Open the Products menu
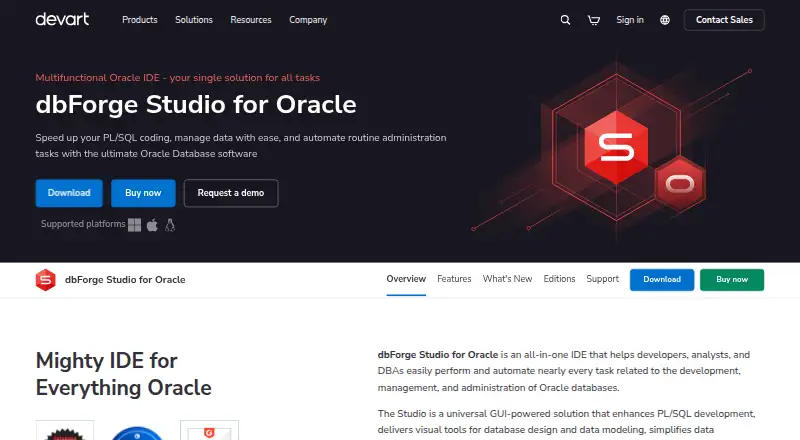Image resolution: width=800 pixels, height=440 pixels. tap(140, 20)
